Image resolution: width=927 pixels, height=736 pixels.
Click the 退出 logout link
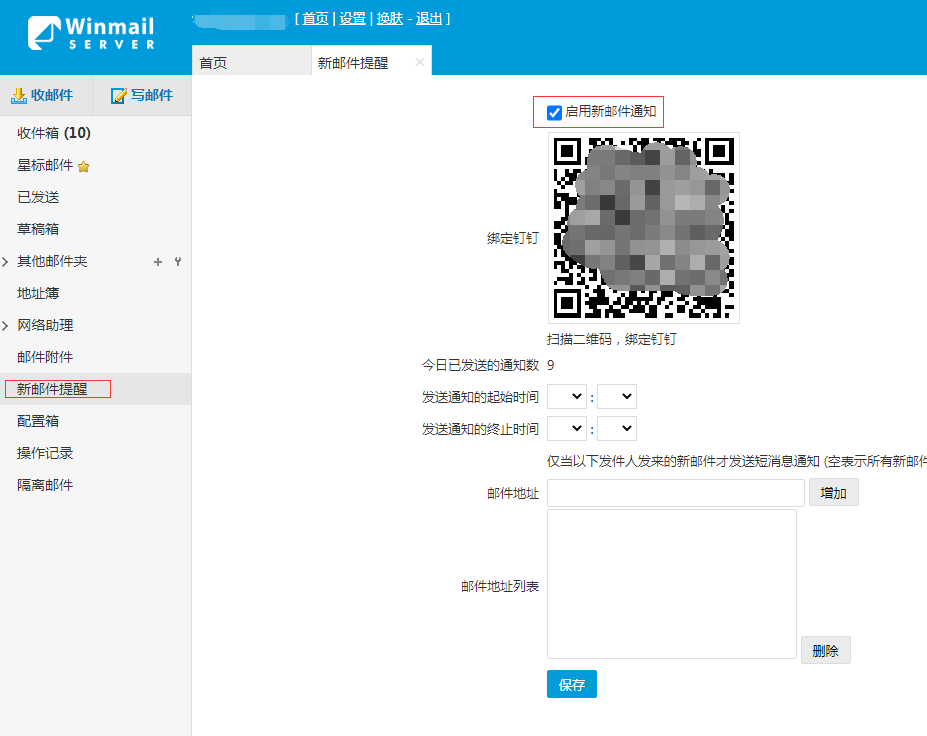[429, 19]
